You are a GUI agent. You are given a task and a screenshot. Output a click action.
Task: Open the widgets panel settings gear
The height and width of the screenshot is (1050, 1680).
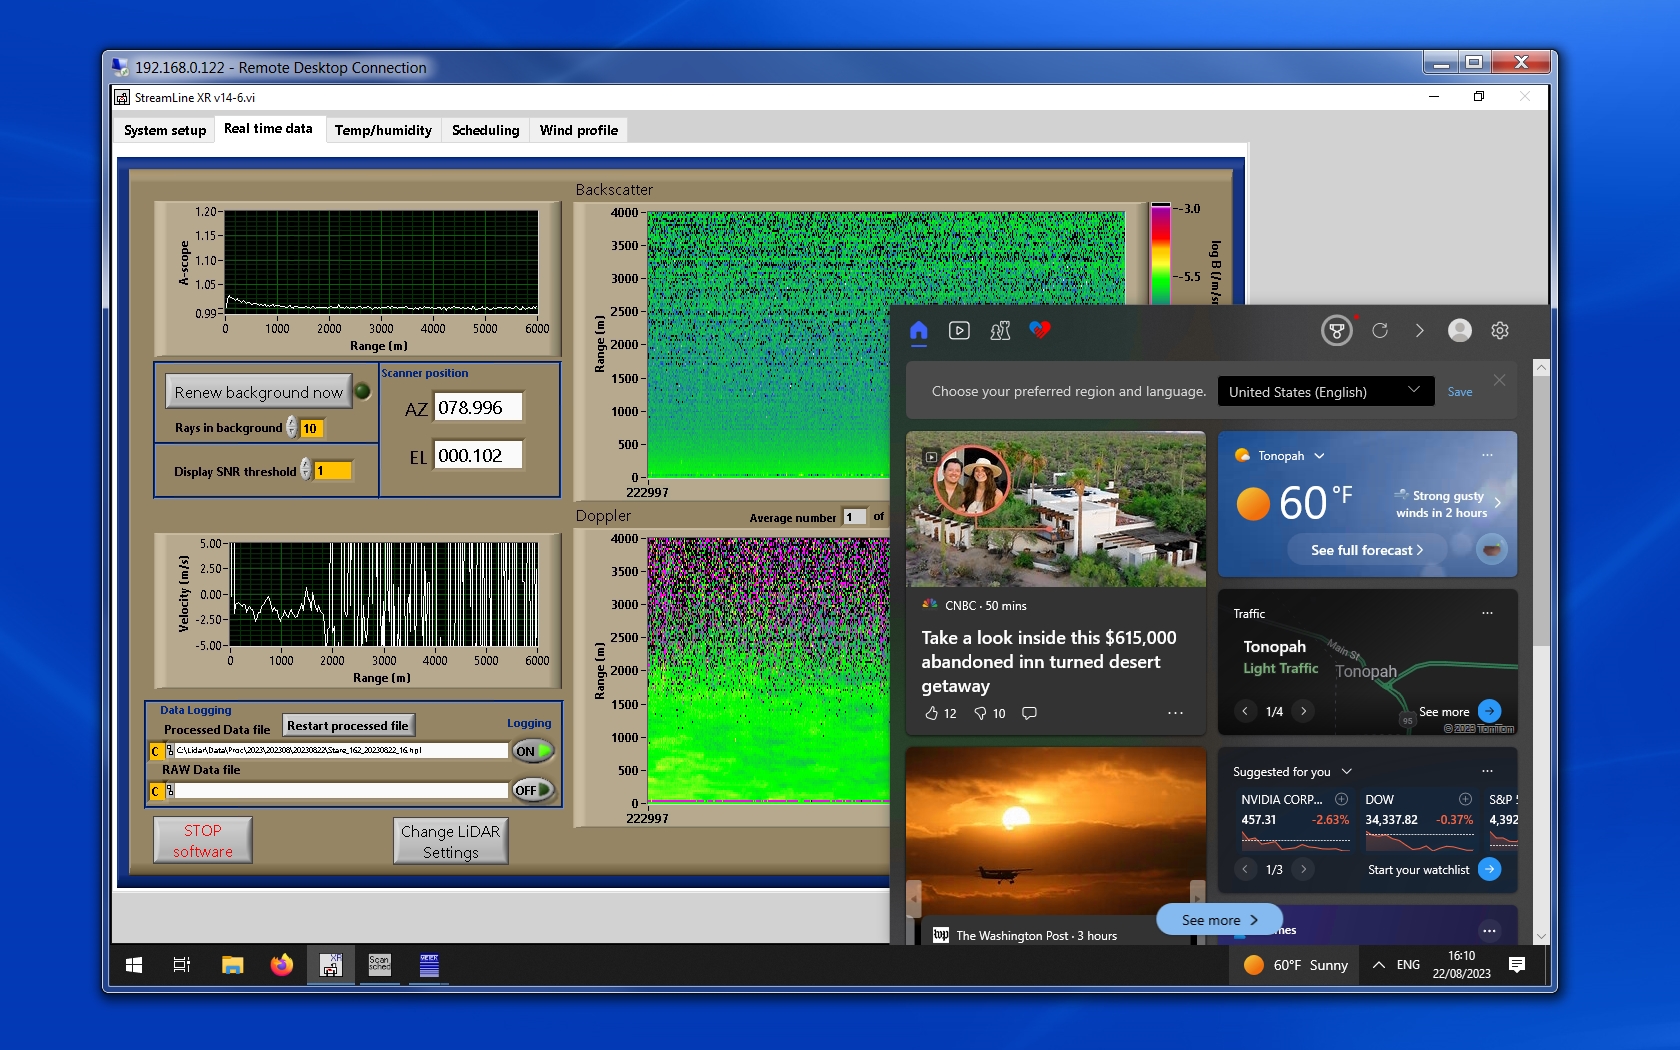point(1499,330)
